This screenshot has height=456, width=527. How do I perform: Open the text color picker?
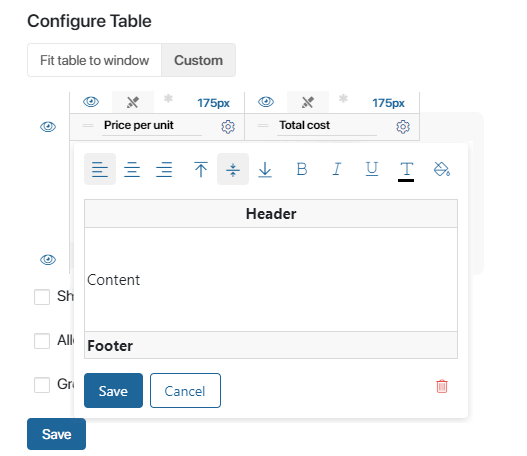tap(406, 171)
